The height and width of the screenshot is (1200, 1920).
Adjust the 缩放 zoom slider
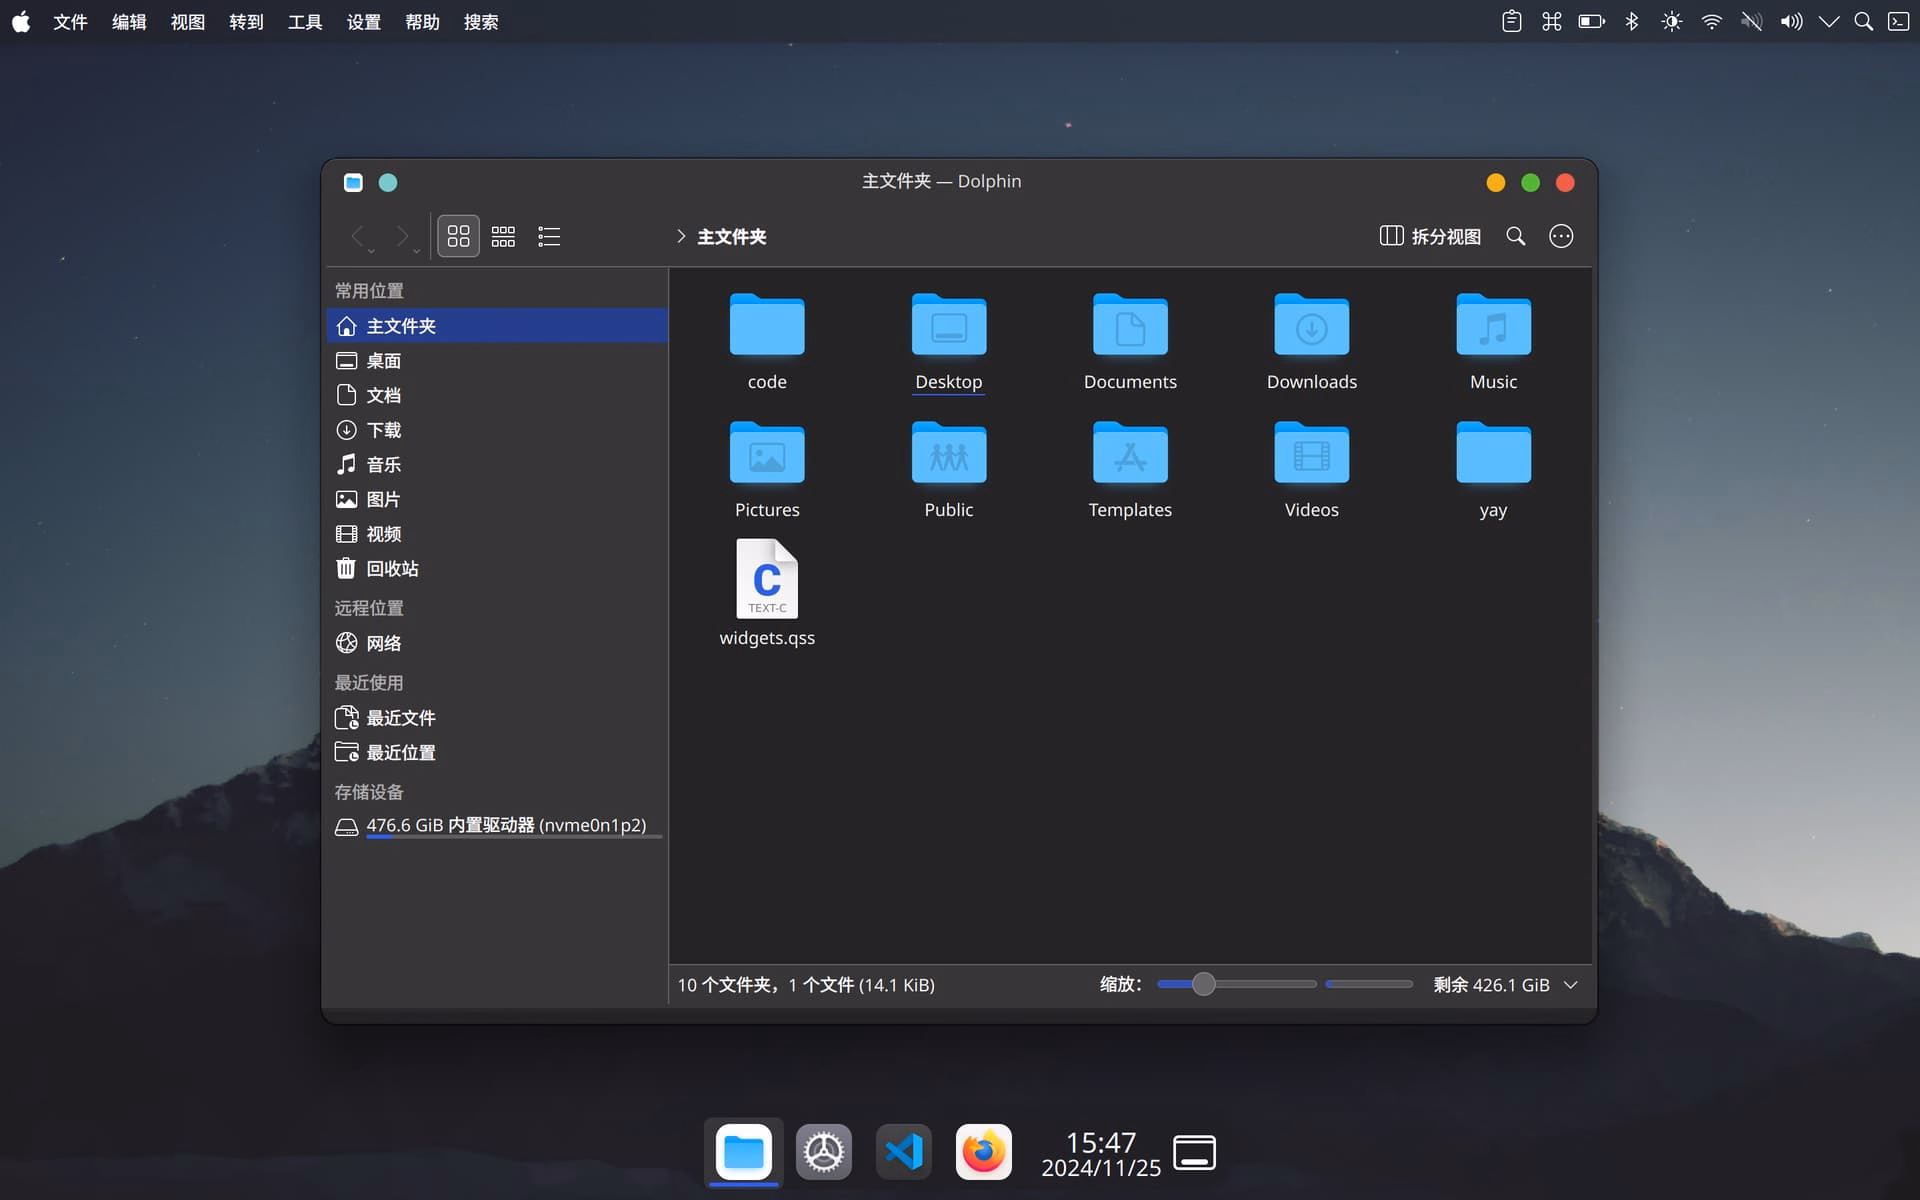(1204, 985)
